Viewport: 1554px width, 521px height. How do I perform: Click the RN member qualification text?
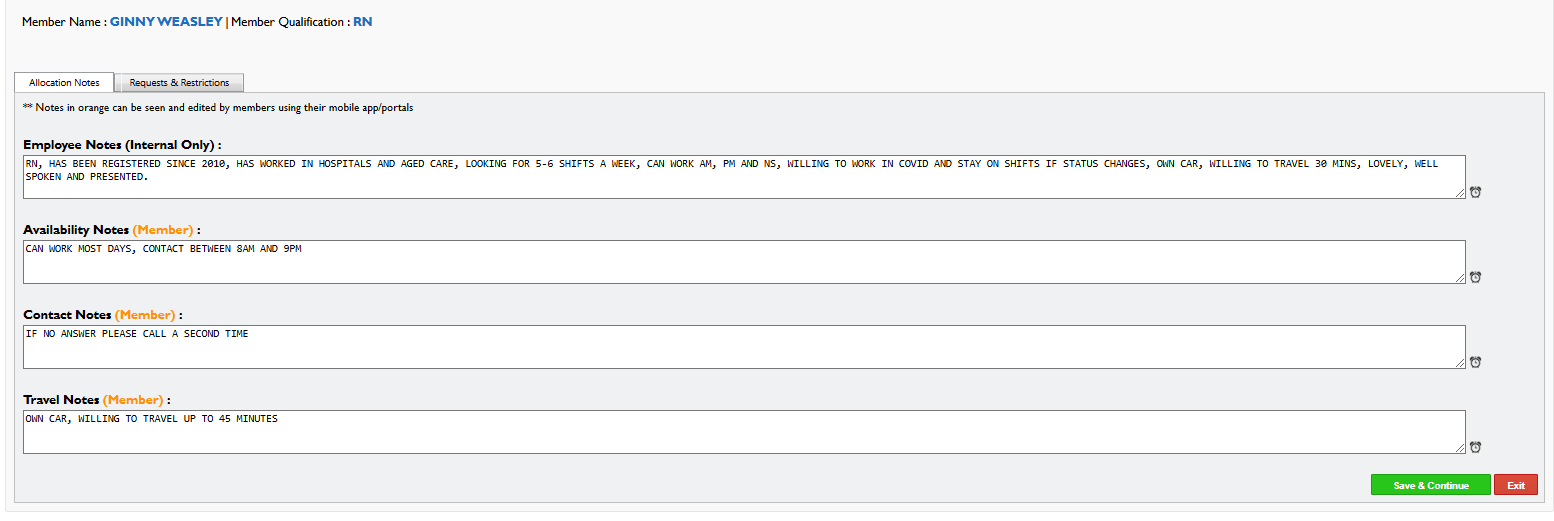[363, 22]
